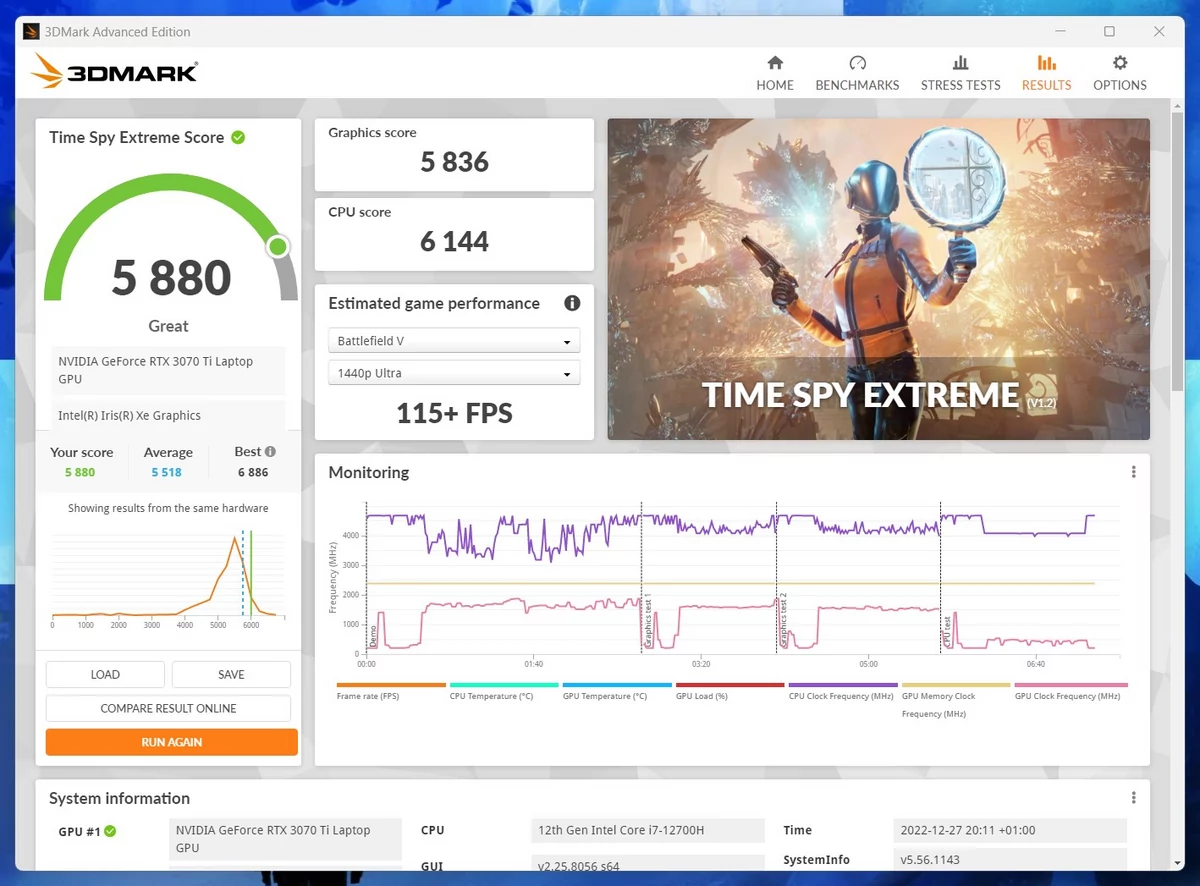Click the SAVE button

tap(231, 674)
